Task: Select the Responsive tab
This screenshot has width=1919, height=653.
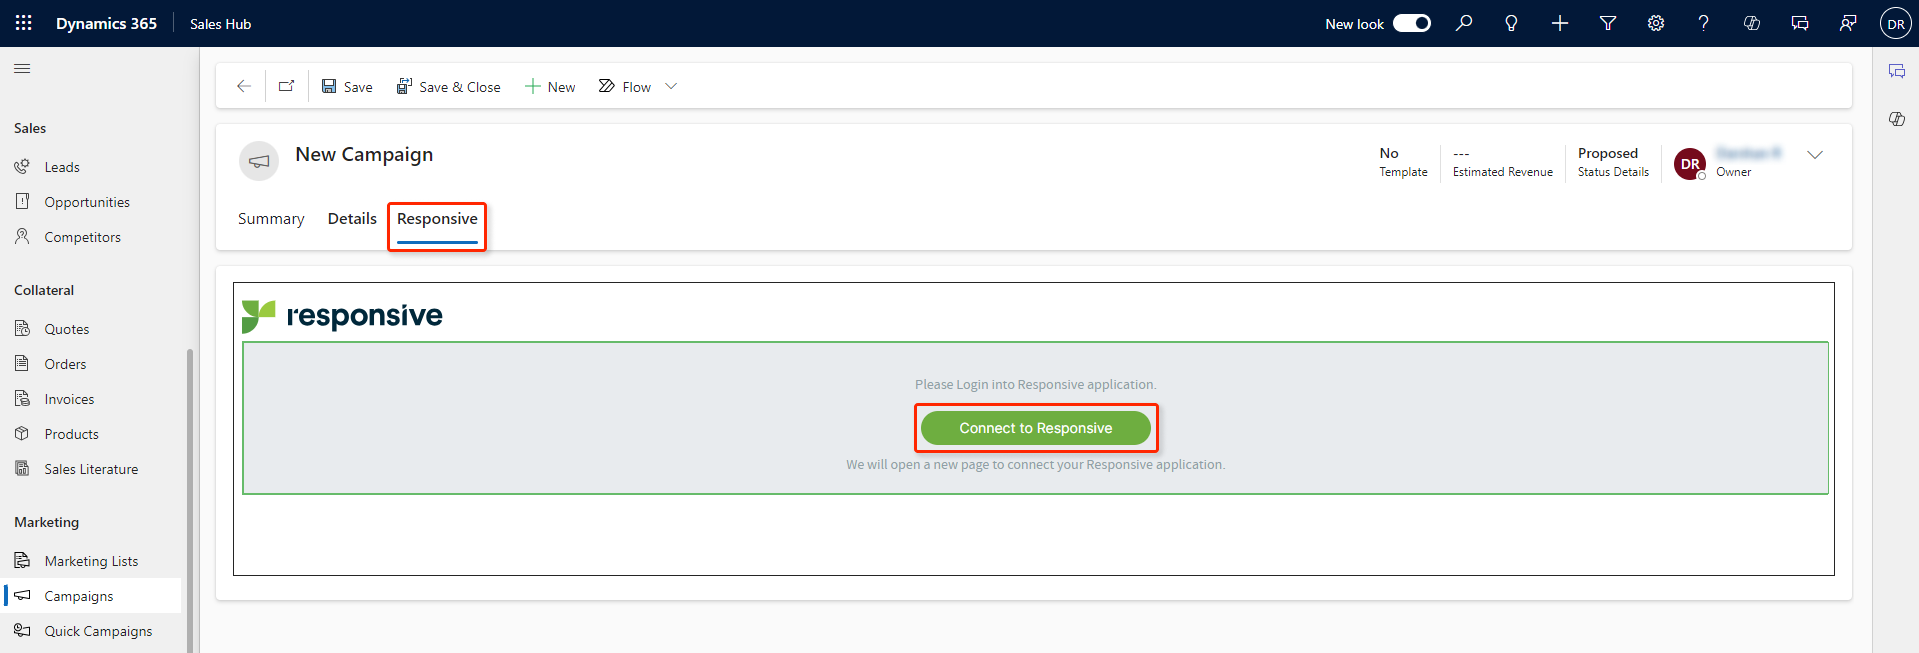Action: (x=437, y=219)
